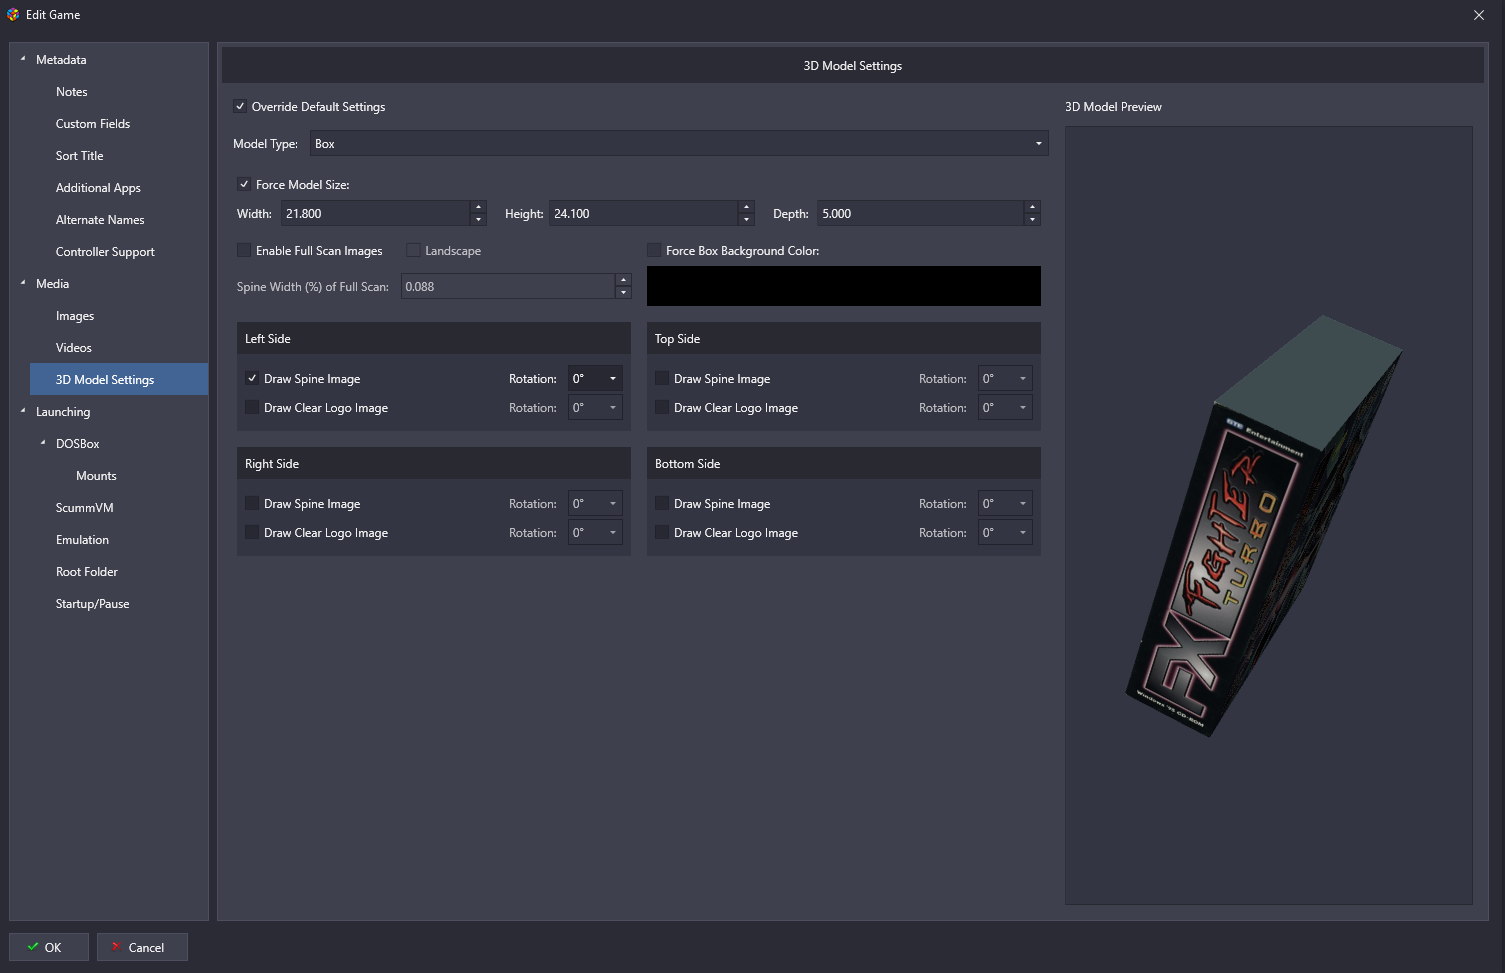Open Top Side Clear Logo rotation dropdown
The image size is (1505, 973).
click(1005, 407)
